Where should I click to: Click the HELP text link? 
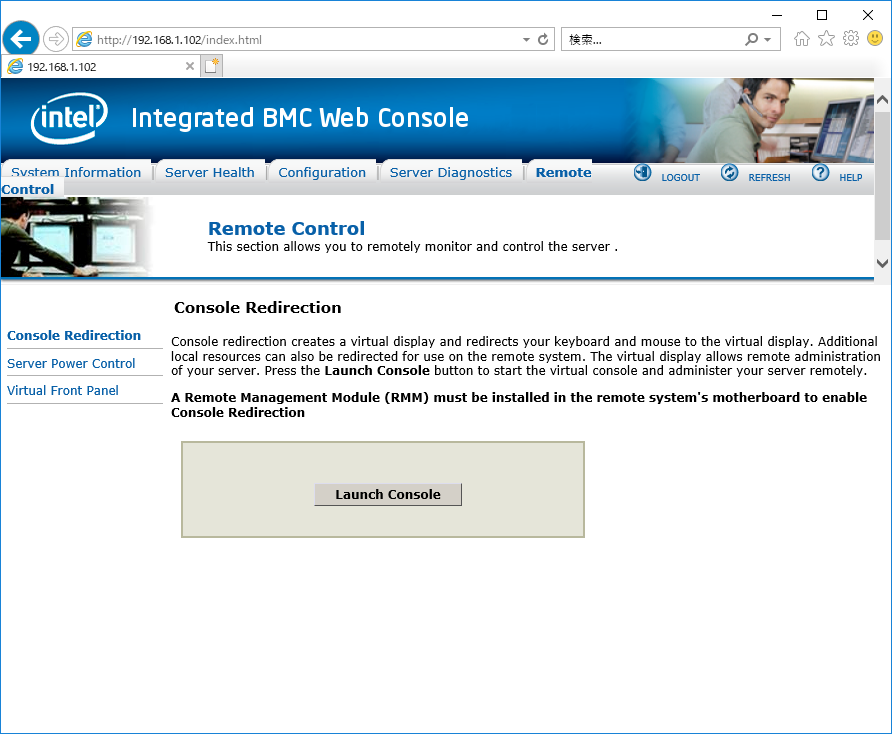point(850,178)
